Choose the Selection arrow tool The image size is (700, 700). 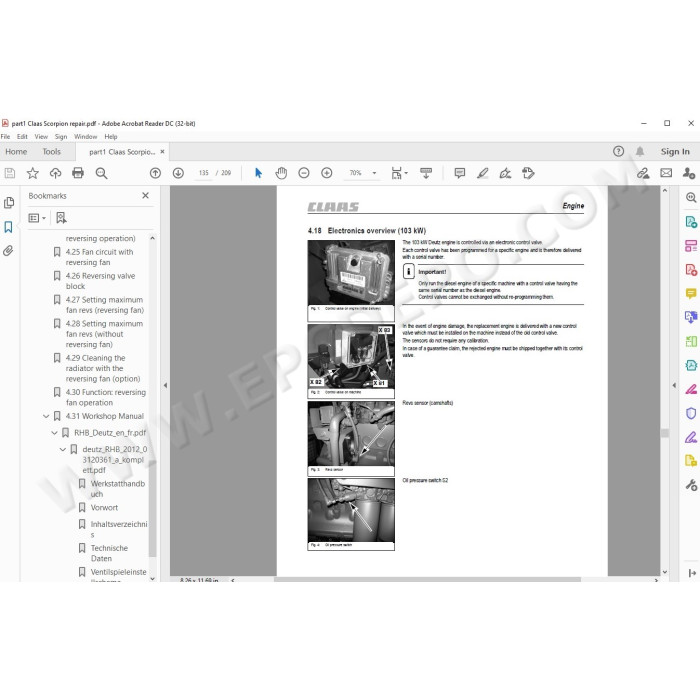click(258, 173)
